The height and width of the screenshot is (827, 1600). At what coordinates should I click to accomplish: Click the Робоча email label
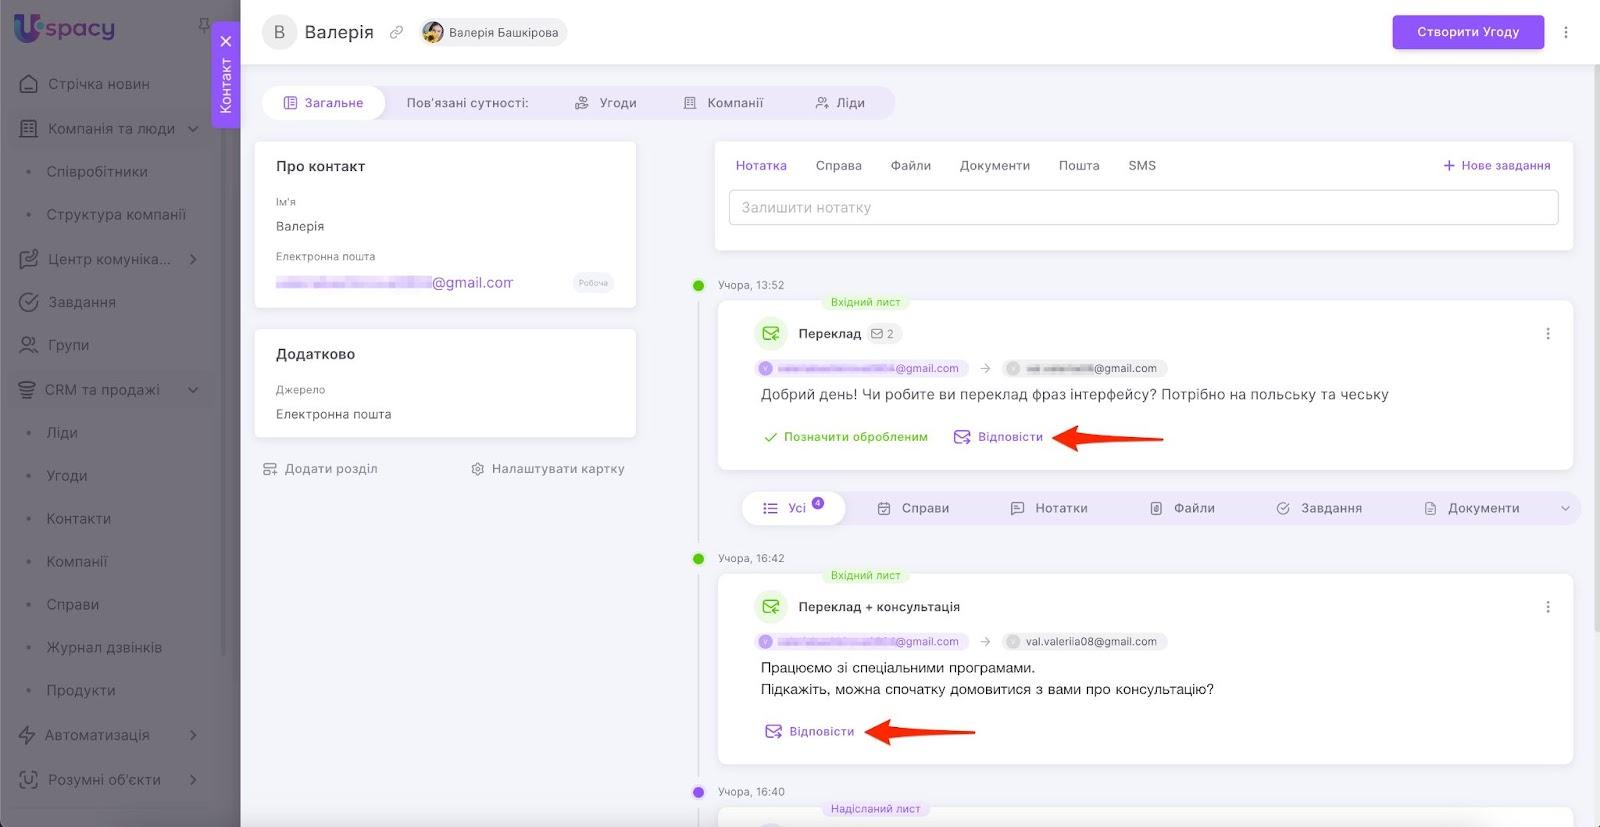tap(593, 283)
